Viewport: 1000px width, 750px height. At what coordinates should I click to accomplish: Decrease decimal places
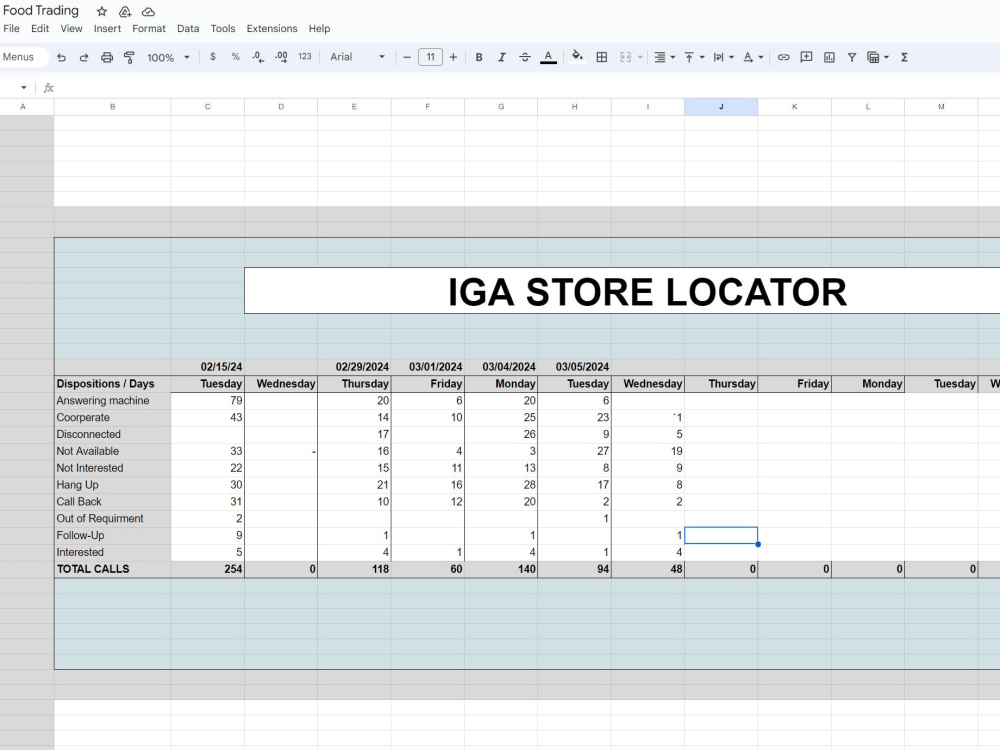pyautogui.click(x=258, y=57)
